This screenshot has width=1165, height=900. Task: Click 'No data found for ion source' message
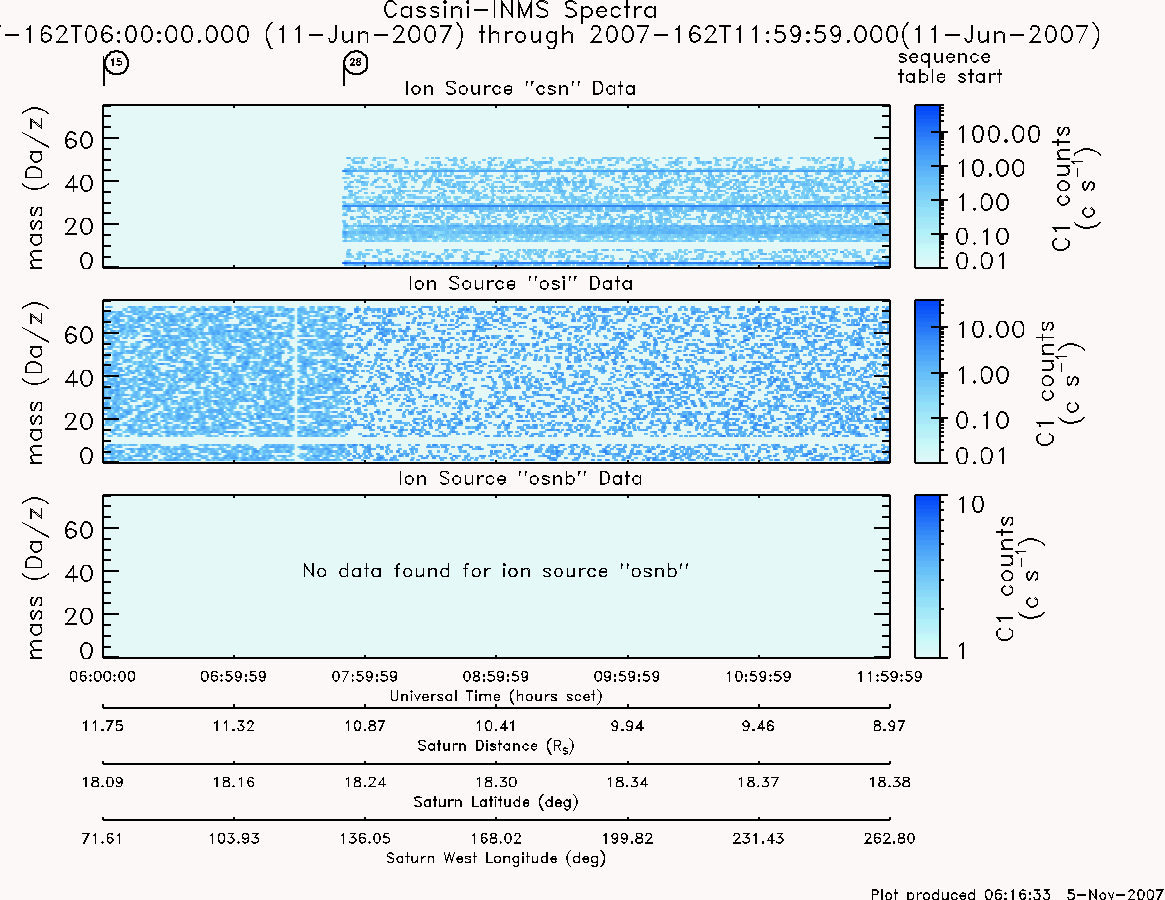(x=496, y=571)
